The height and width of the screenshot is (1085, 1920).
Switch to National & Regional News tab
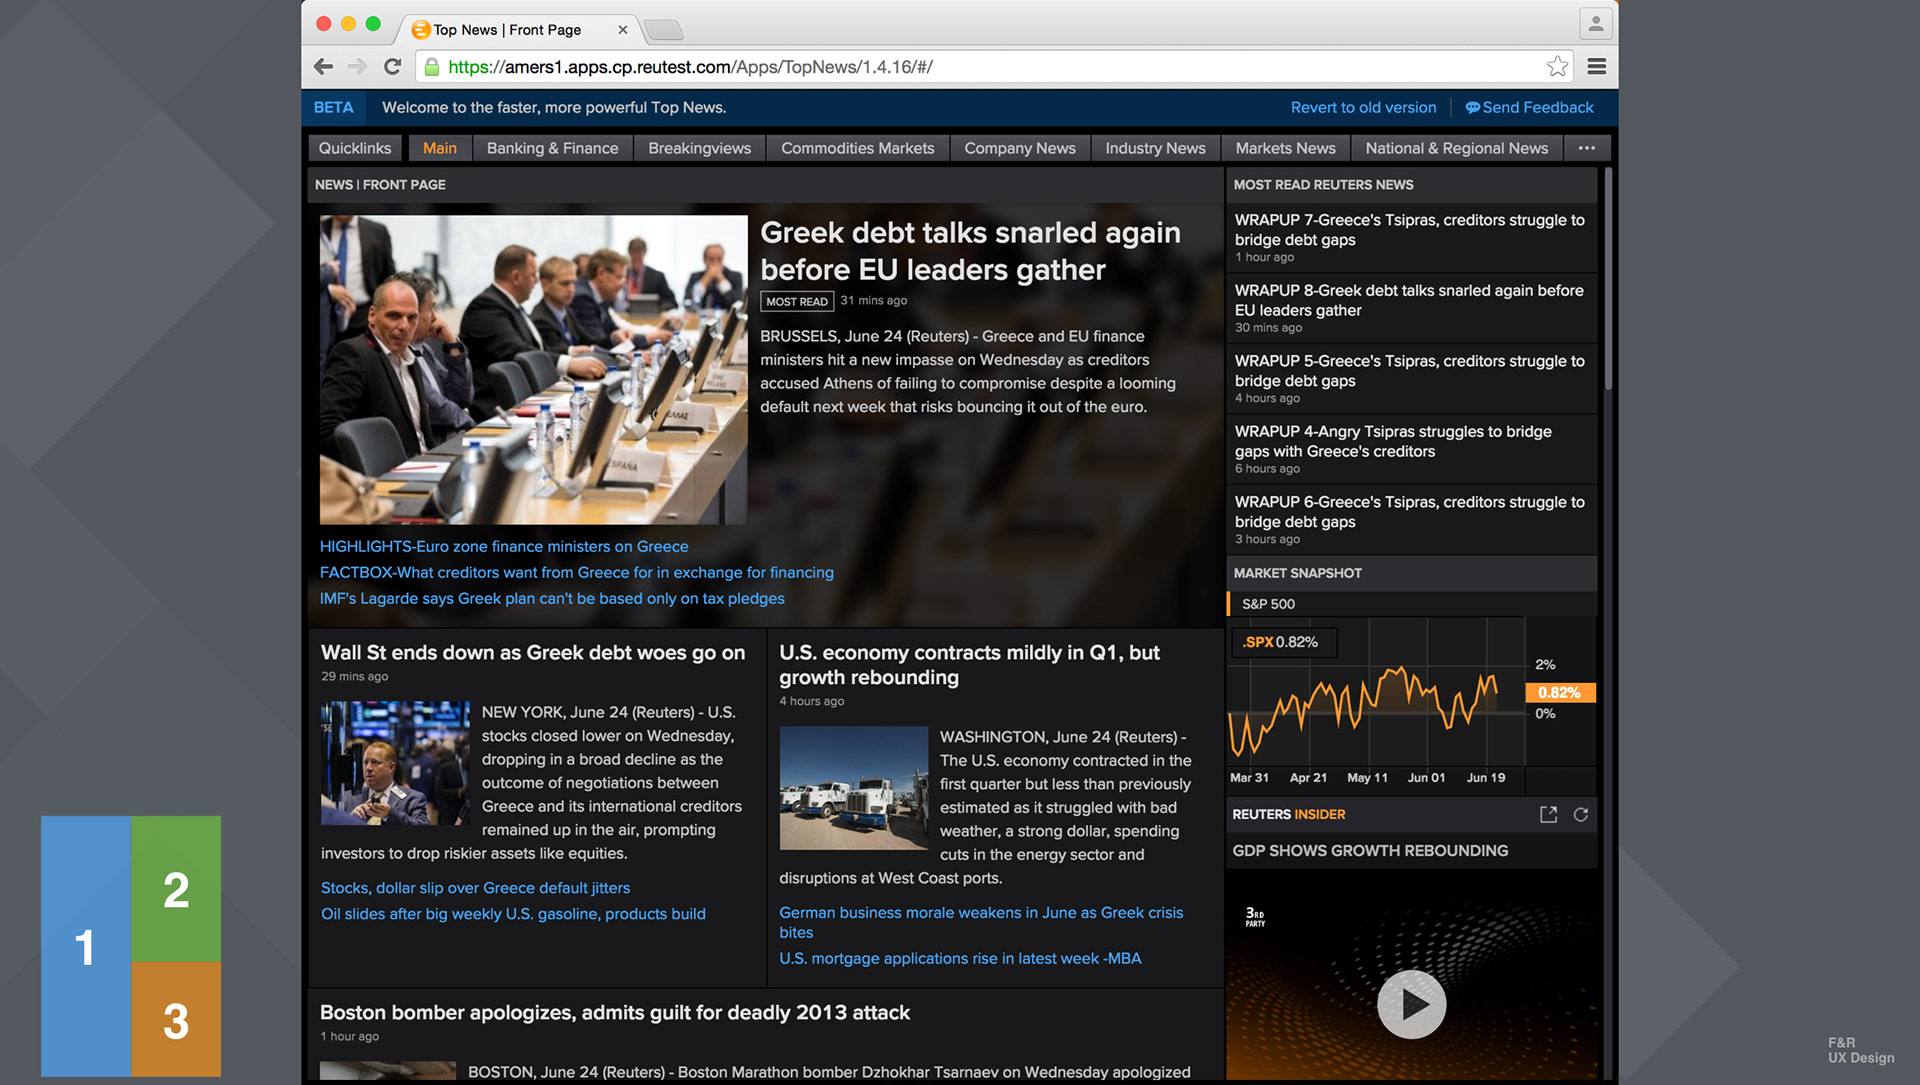(x=1457, y=148)
